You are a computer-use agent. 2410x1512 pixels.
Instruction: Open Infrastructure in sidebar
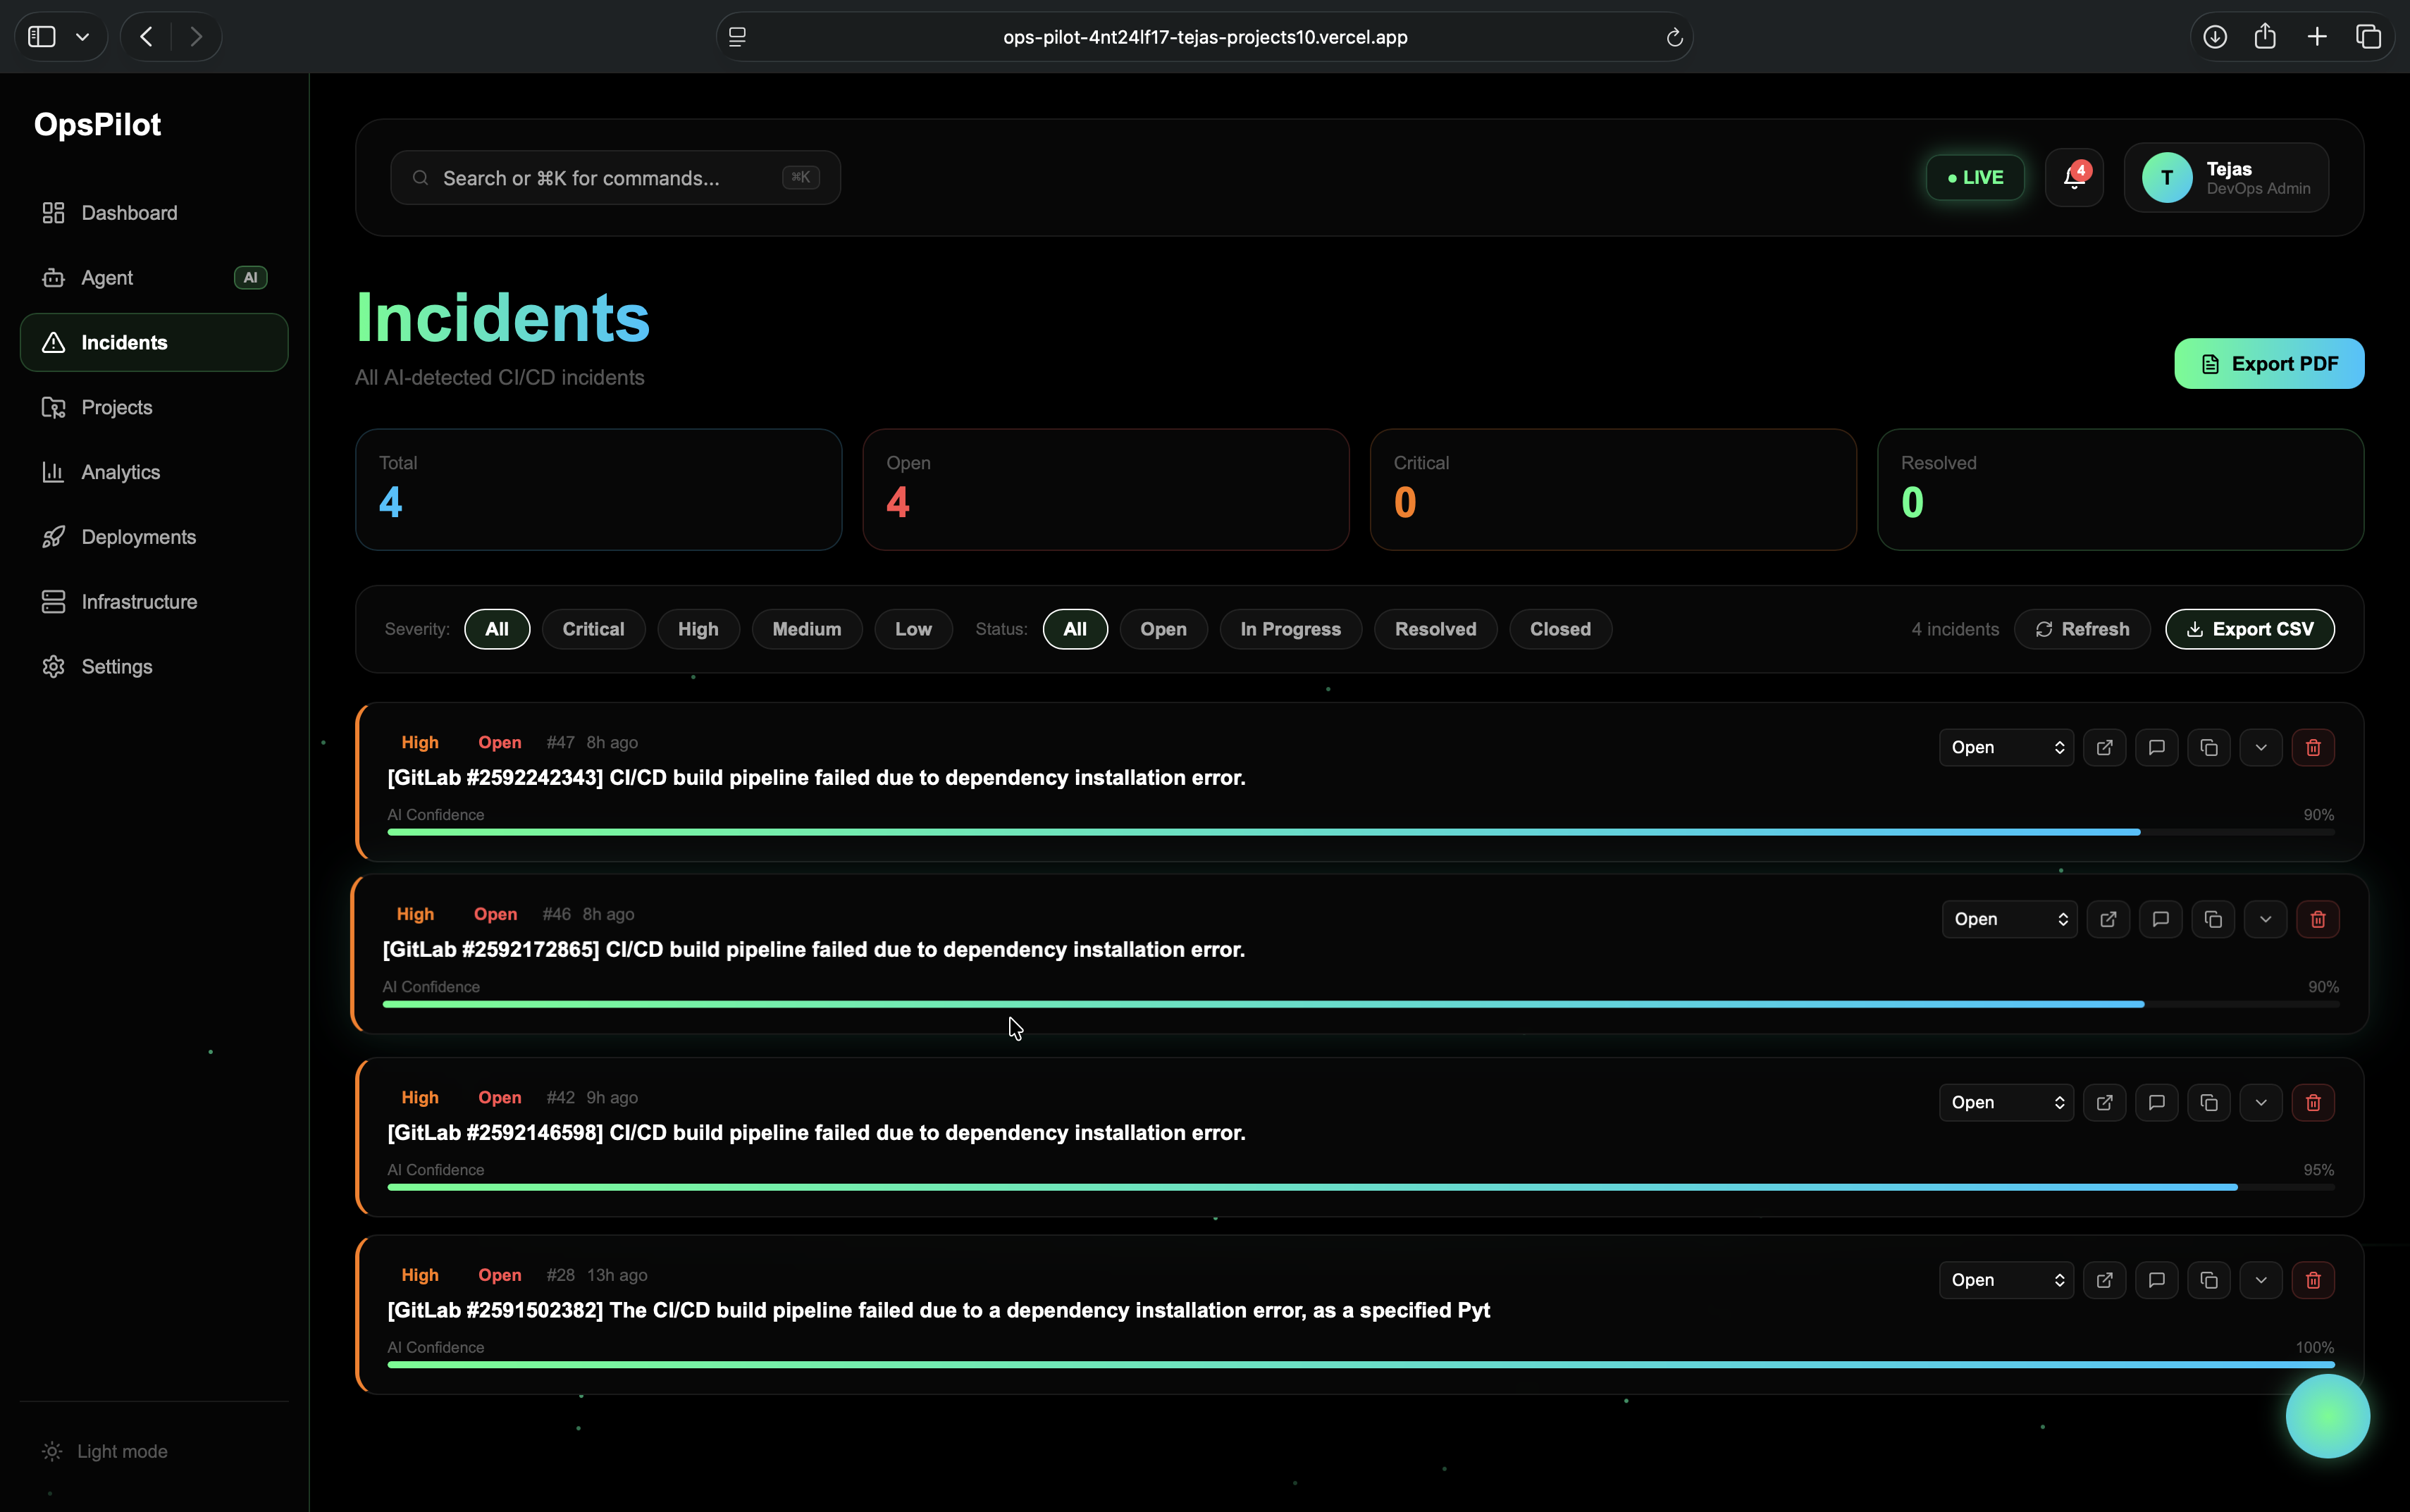[154, 602]
